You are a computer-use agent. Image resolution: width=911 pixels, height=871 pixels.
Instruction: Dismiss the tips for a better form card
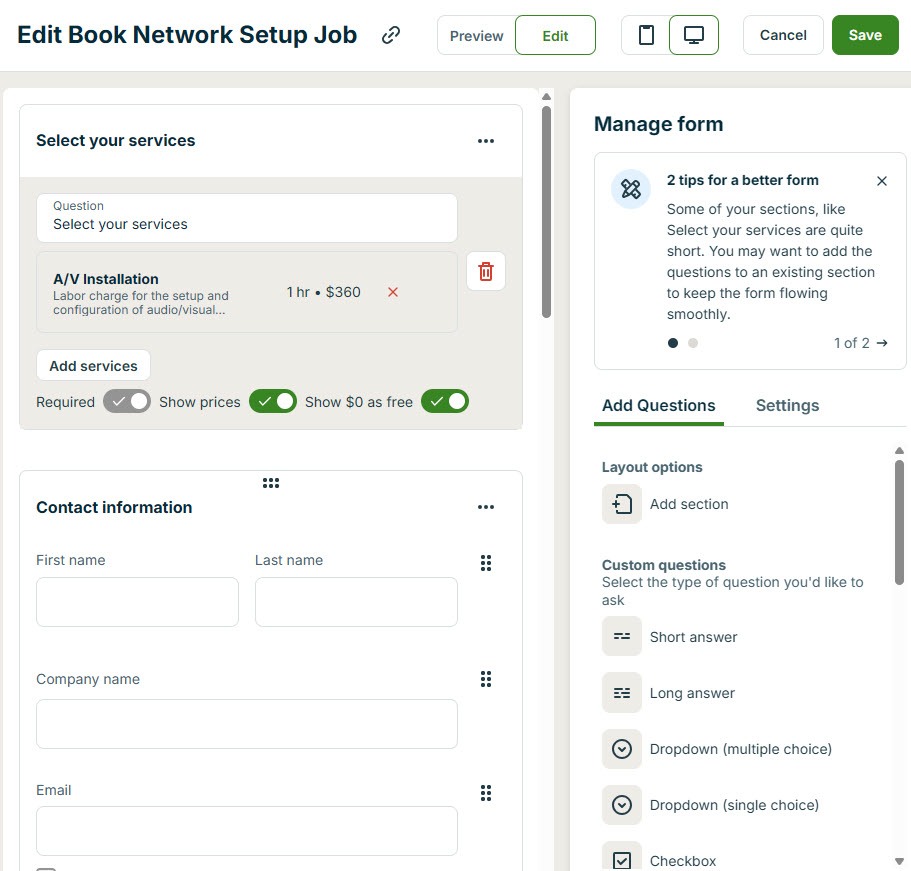(881, 181)
